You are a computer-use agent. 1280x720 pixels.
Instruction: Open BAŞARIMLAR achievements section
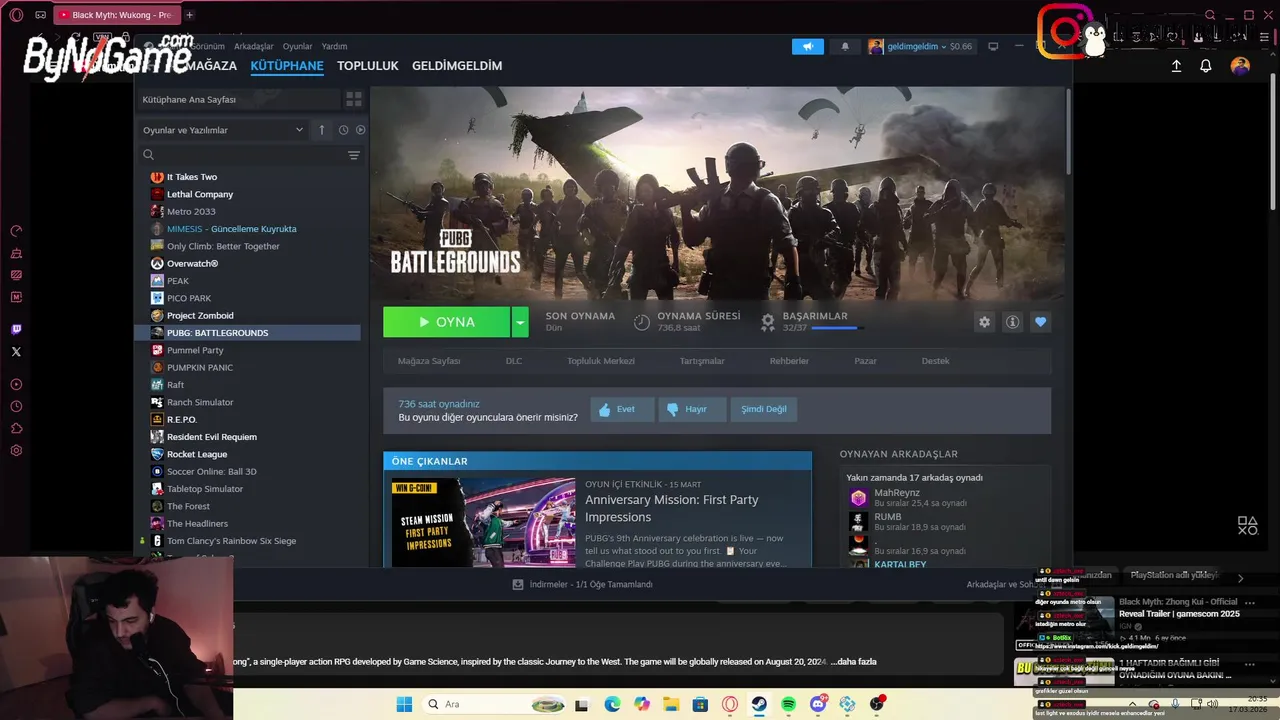pos(815,316)
